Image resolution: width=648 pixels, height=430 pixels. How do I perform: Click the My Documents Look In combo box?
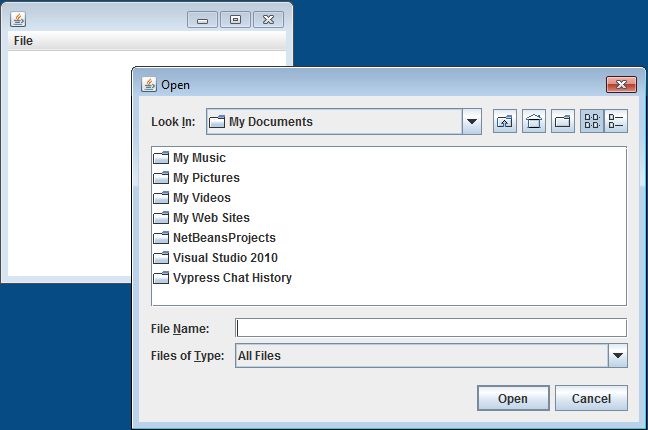tap(334, 122)
